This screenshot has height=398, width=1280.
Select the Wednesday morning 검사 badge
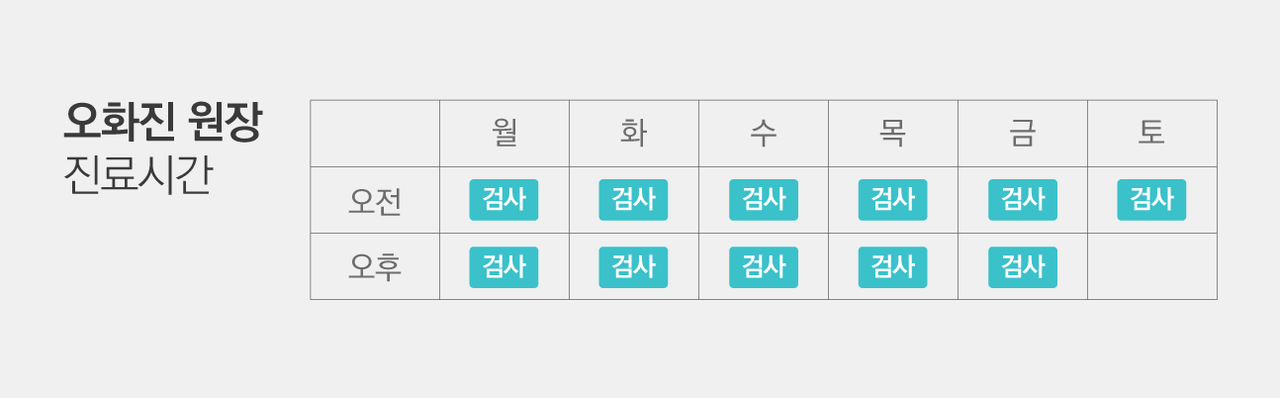763,200
